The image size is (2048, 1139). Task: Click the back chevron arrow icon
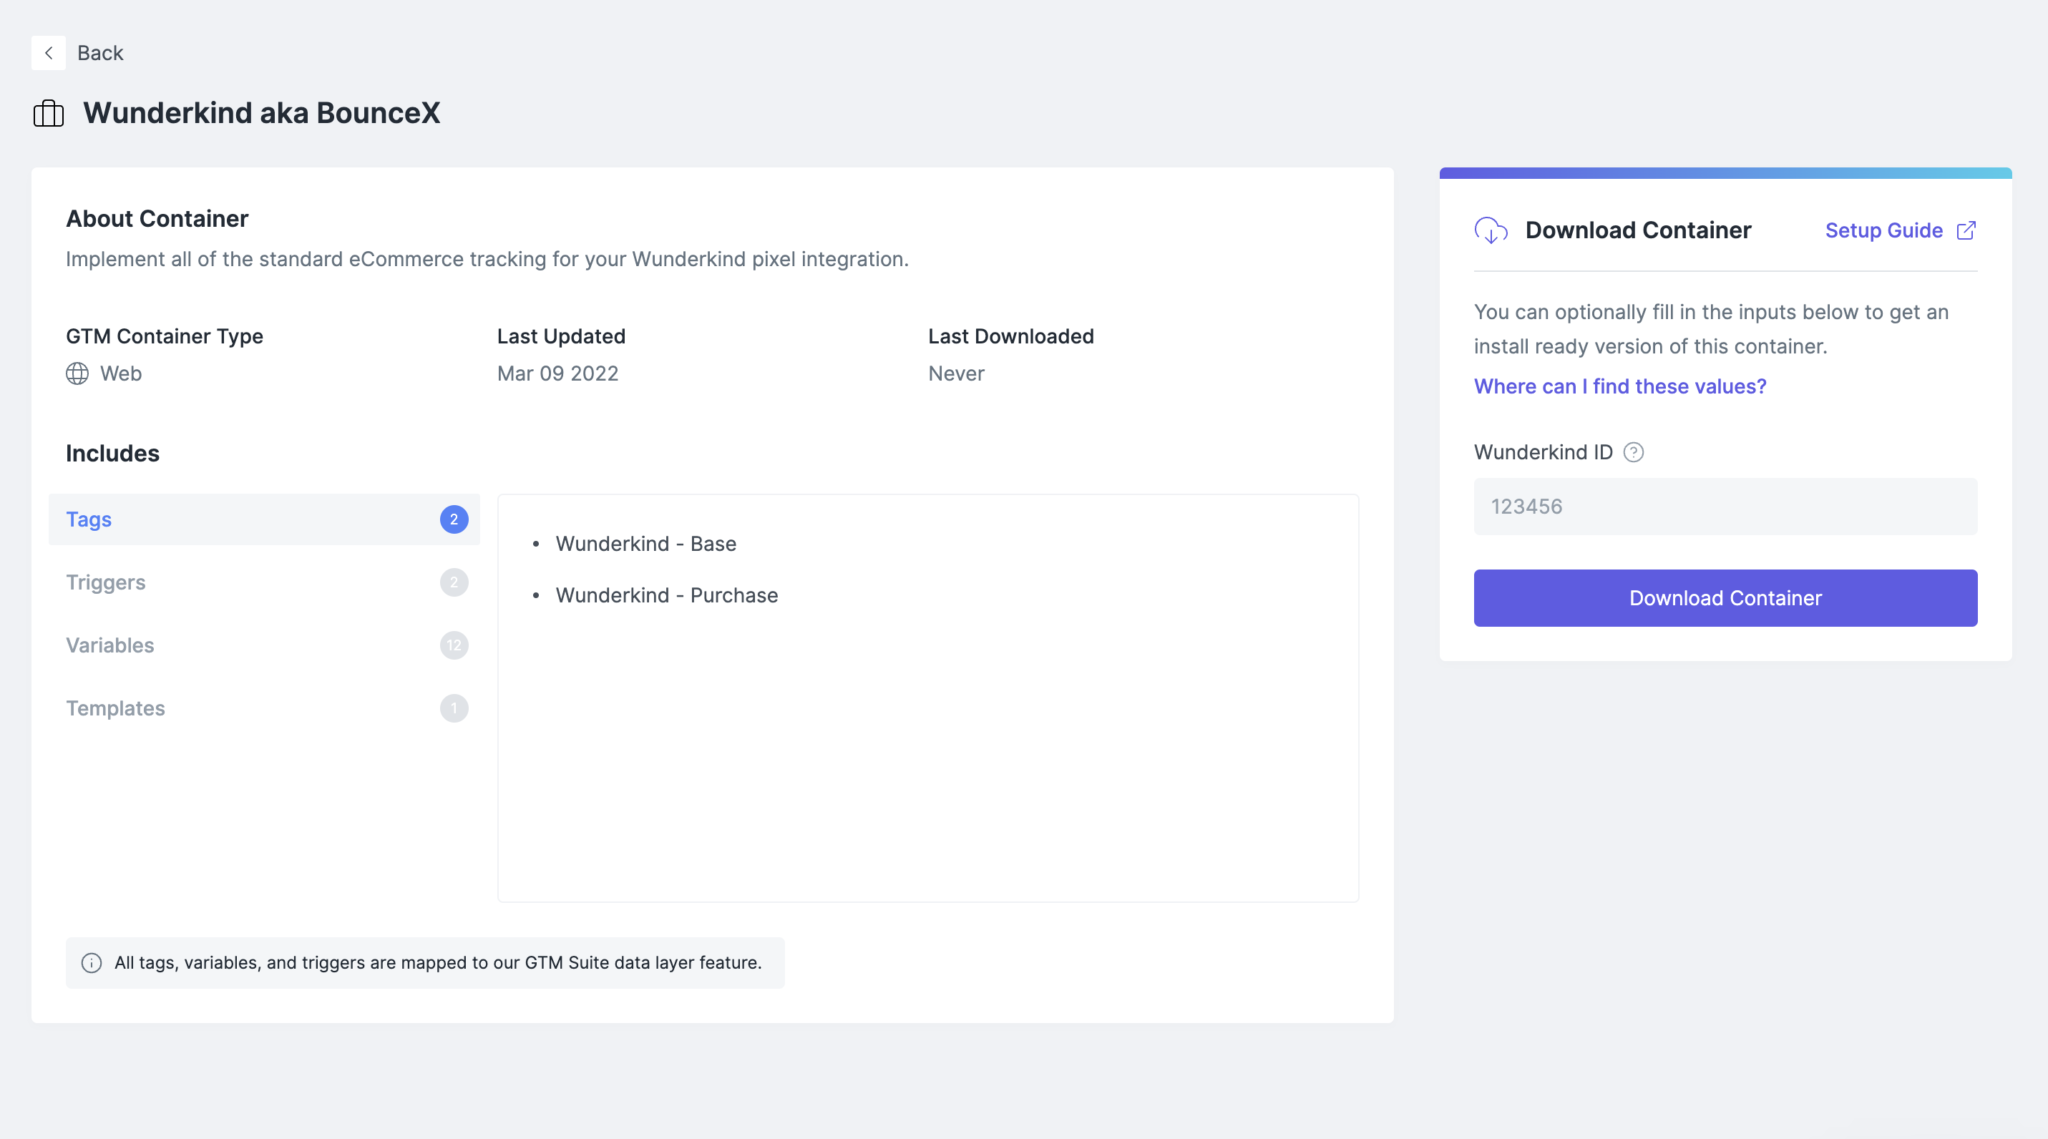coord(48,53)
